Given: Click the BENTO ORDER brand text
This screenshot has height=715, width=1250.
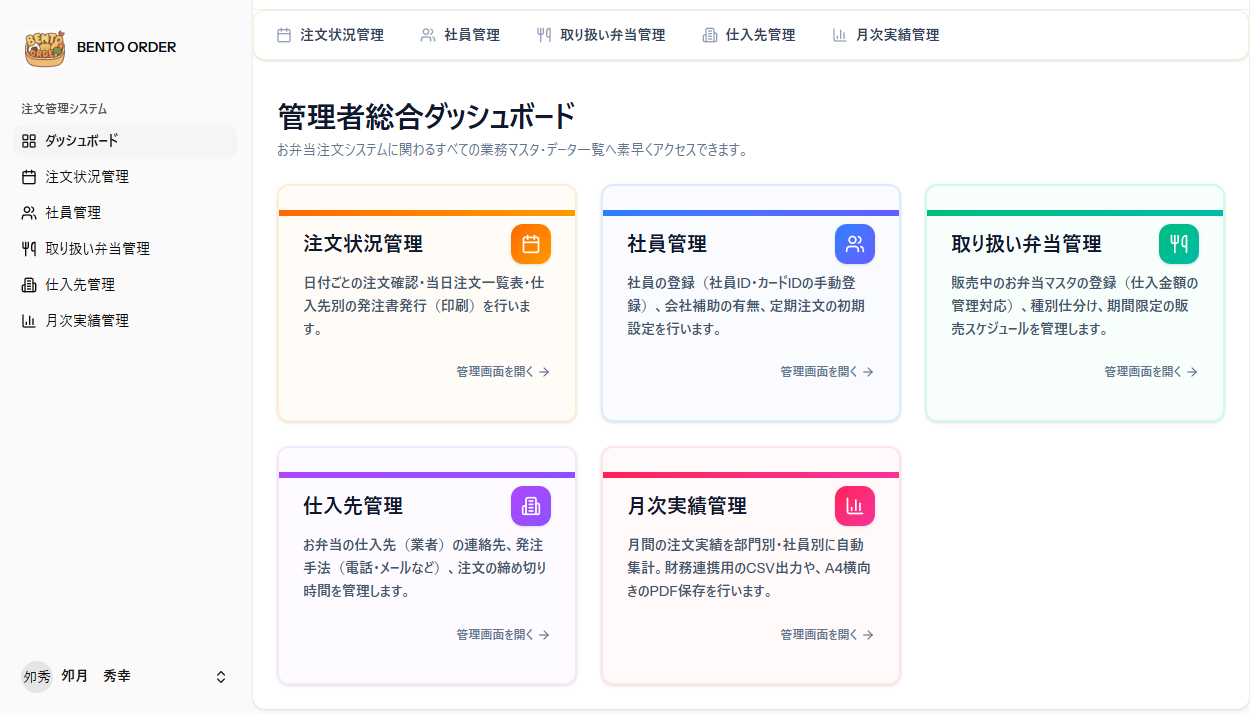Looking at the screenshot, I should pos(126,47).
